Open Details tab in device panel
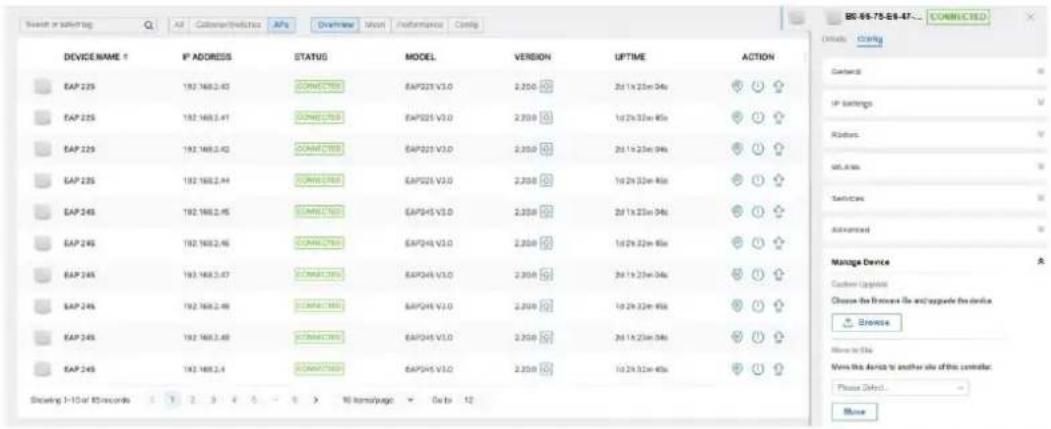This screenshot has height=429, width=1051. 835,41
